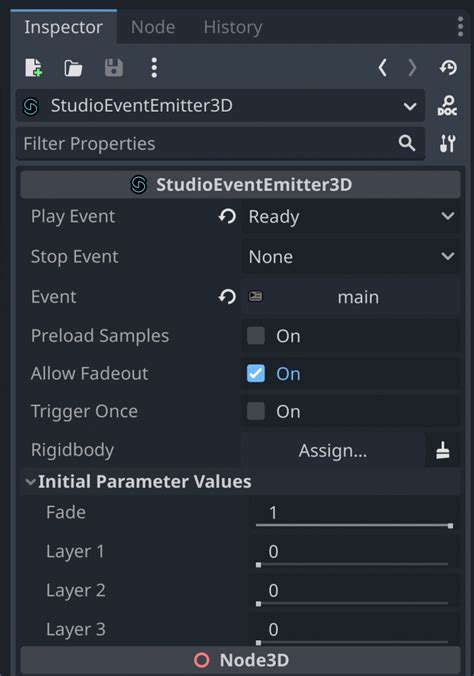Enable the Trigger Once checkbox
Viewport: 474px width, 676px height.
click(256, 411)
